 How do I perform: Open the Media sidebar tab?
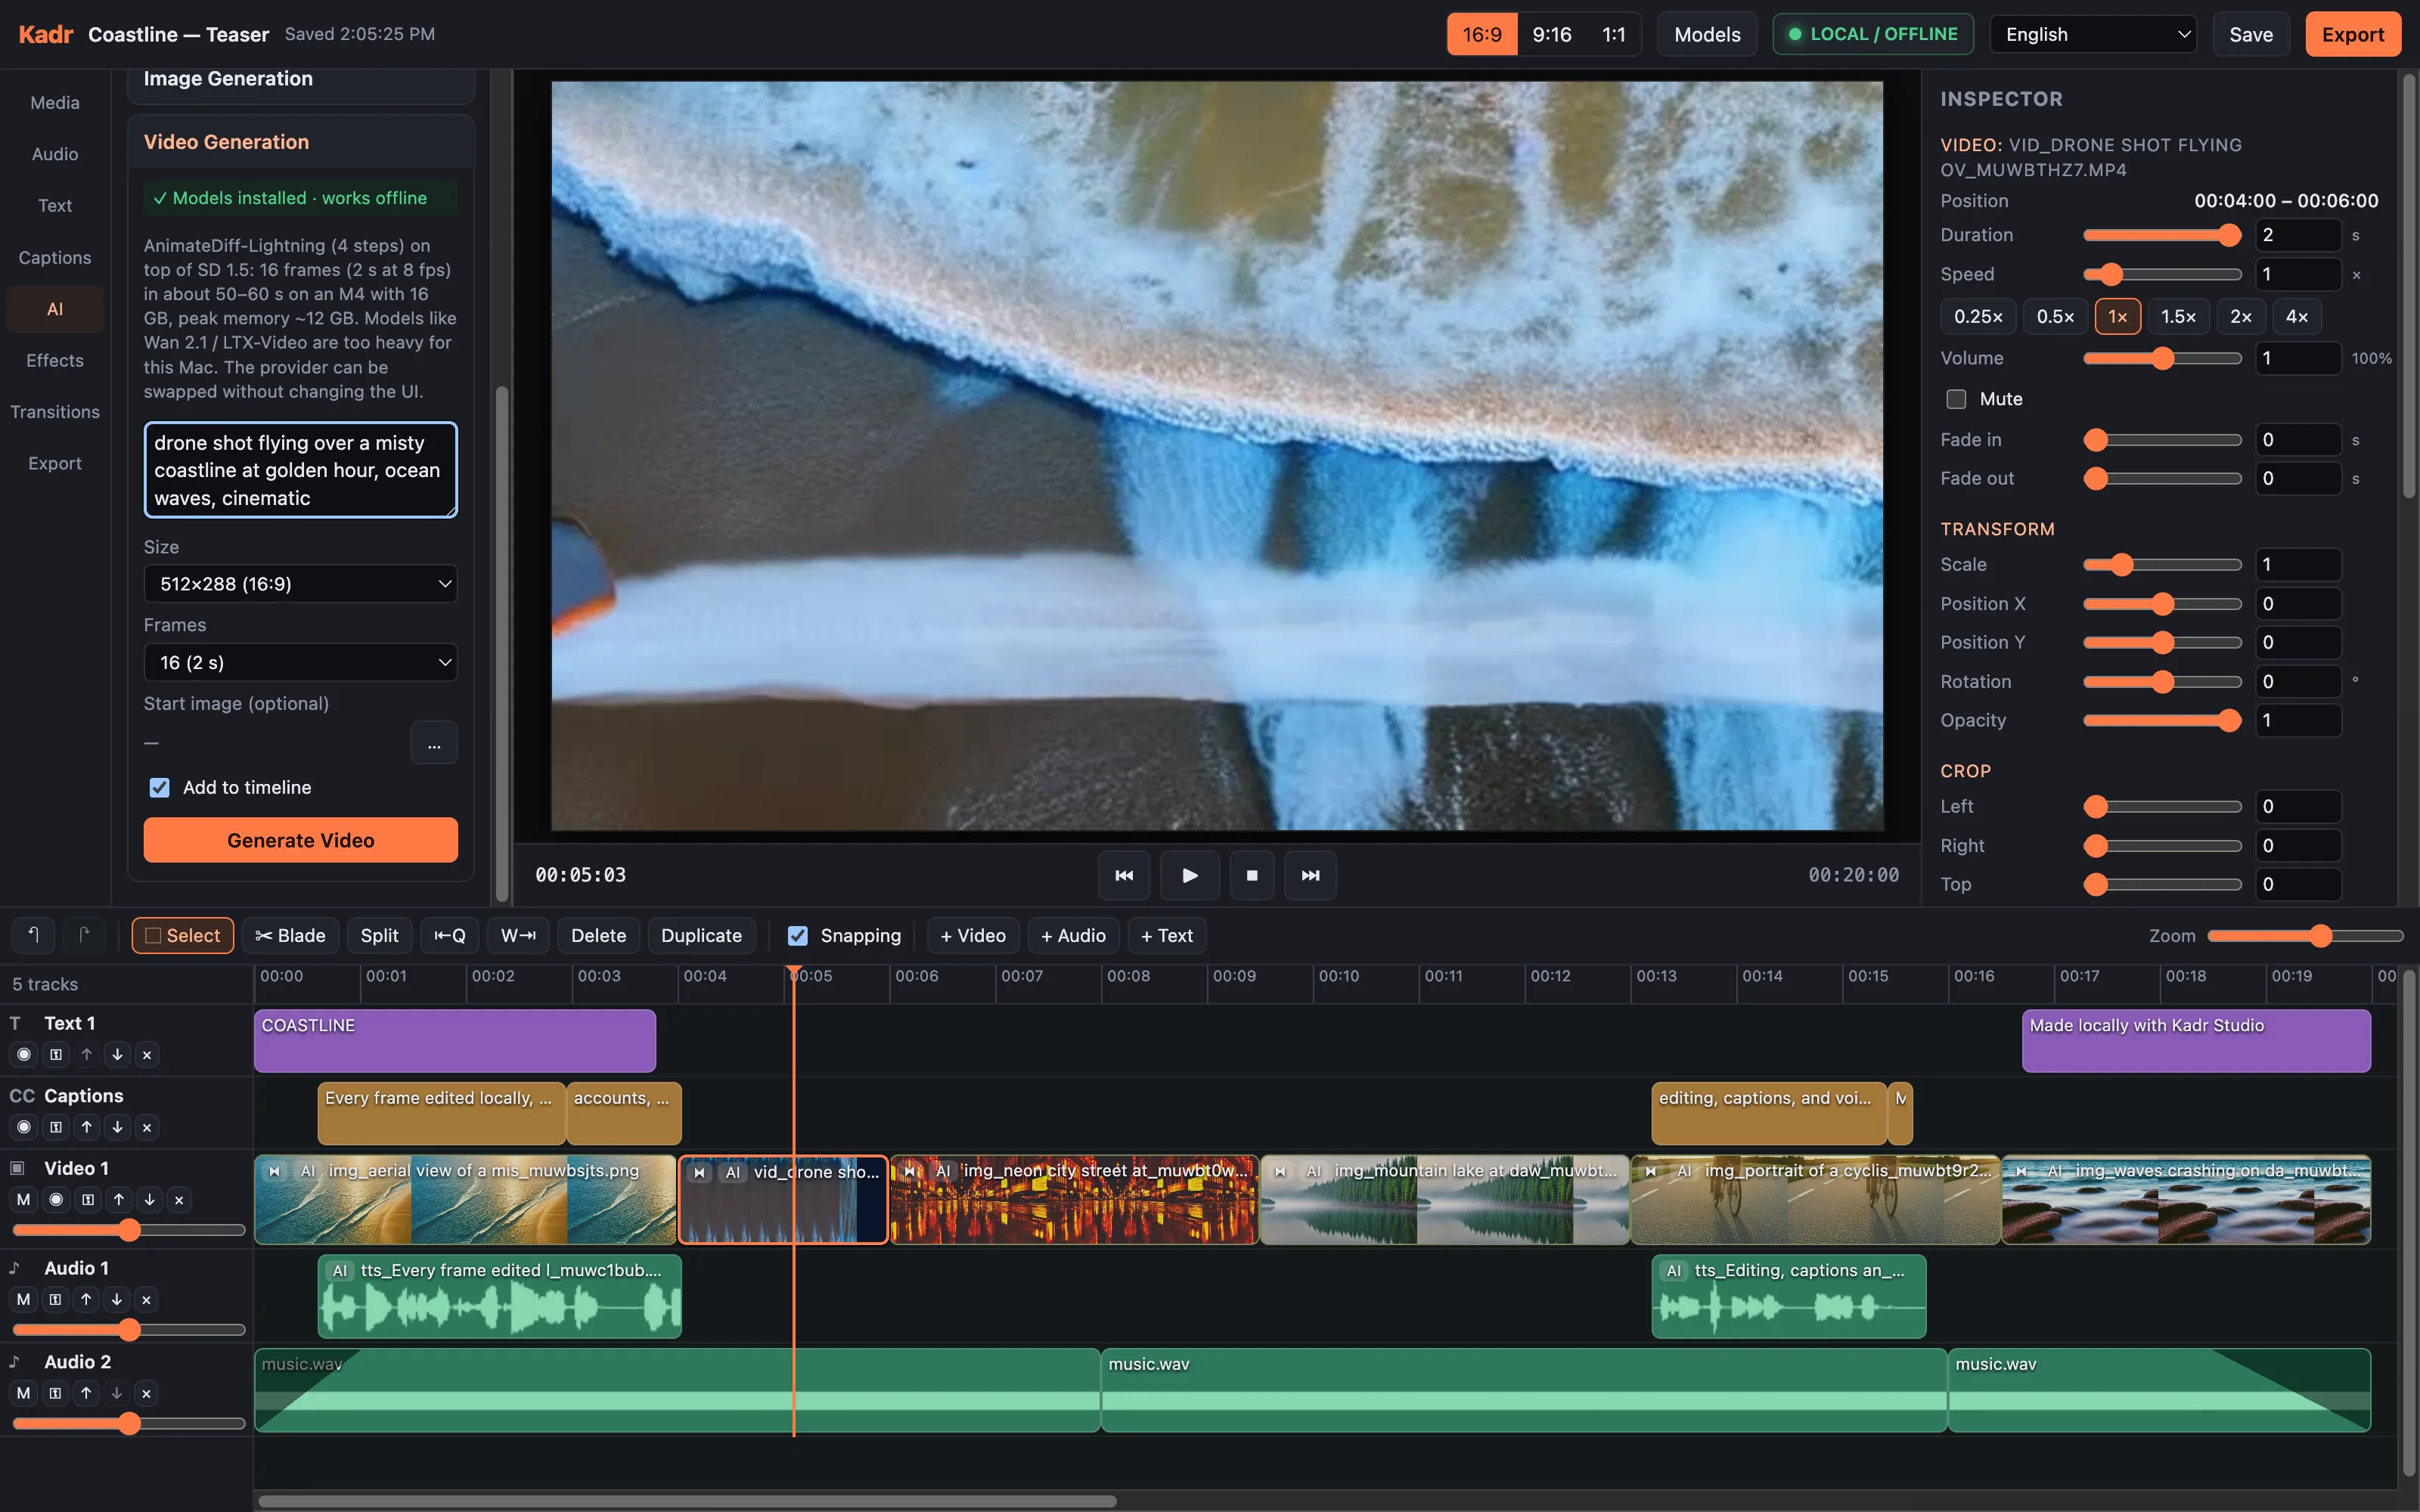(55, 102)
